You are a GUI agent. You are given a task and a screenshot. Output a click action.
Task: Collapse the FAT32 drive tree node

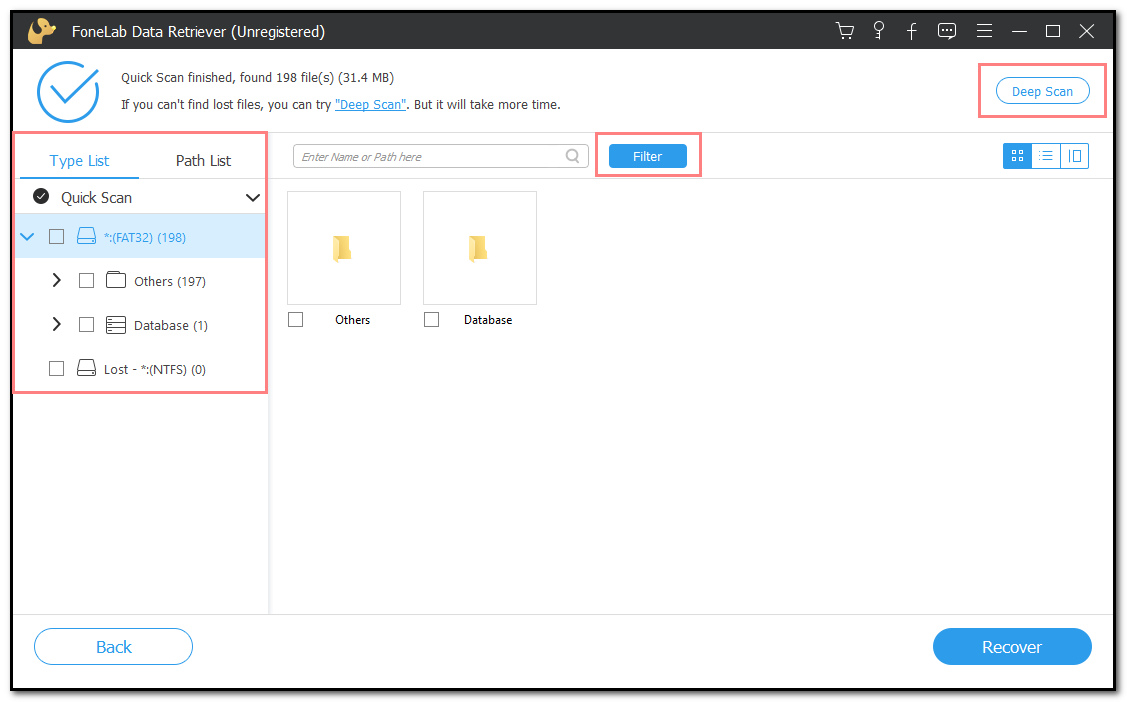(27, 236)
